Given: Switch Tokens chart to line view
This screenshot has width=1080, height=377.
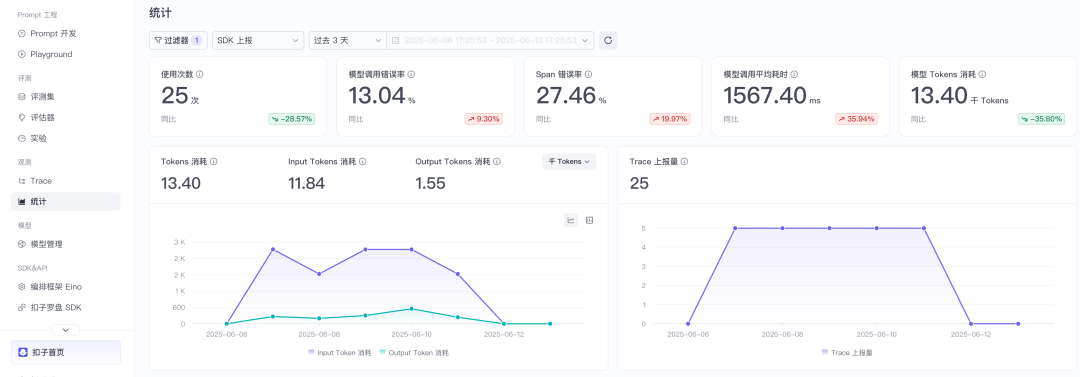Looking at the screenshot, I should pyautogui.click(x=571, y=221).
